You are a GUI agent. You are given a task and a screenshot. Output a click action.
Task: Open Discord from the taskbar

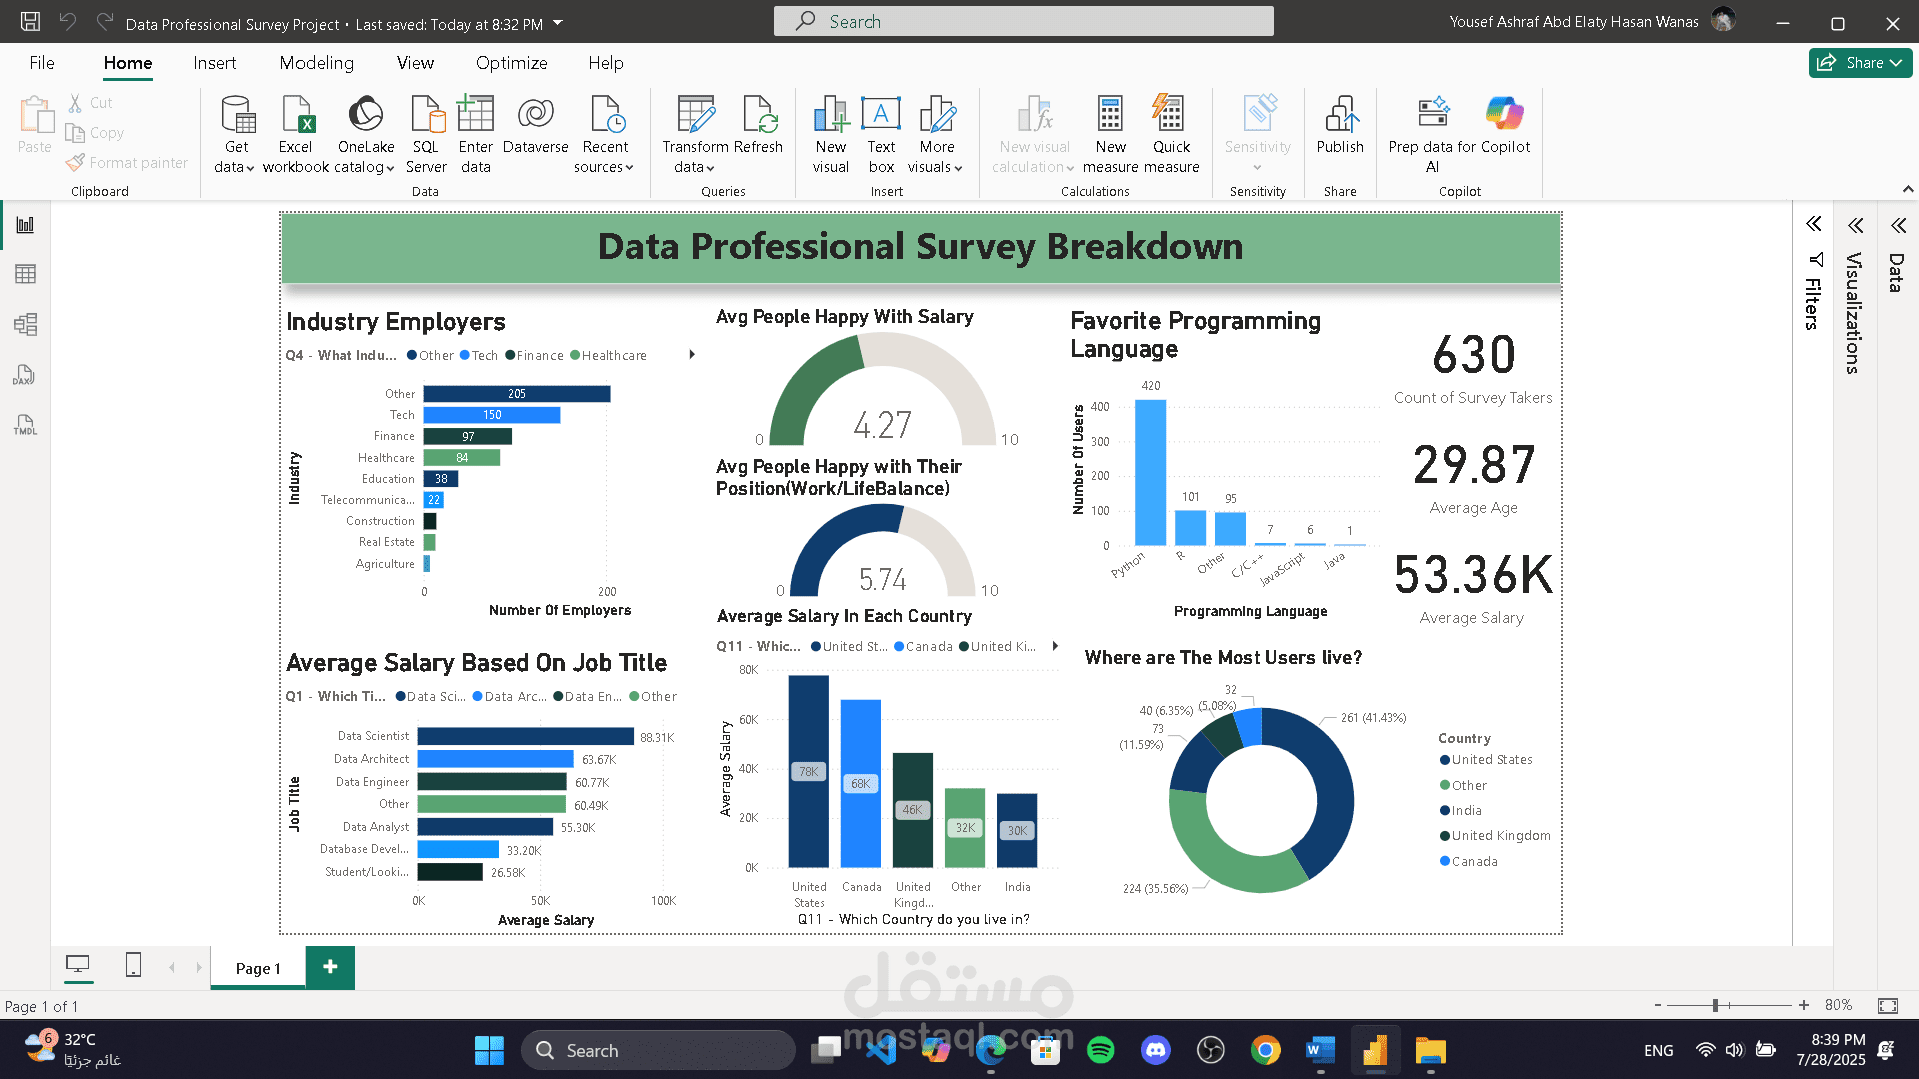point(1156,1050)
